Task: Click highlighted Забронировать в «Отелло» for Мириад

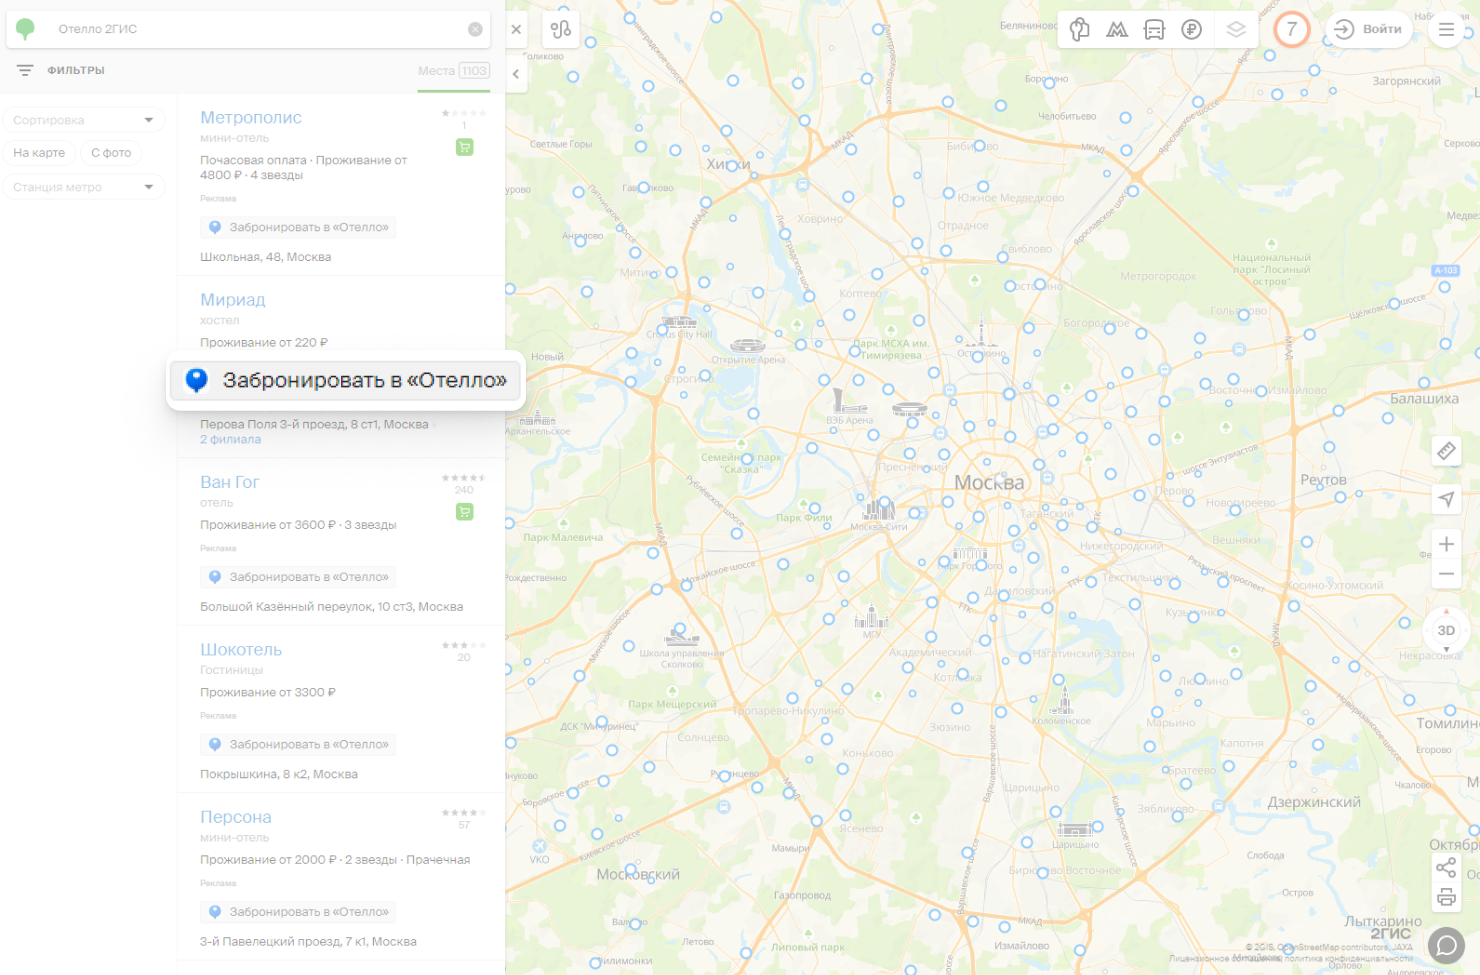Action: pyautogui.click(x=346, y=380)
